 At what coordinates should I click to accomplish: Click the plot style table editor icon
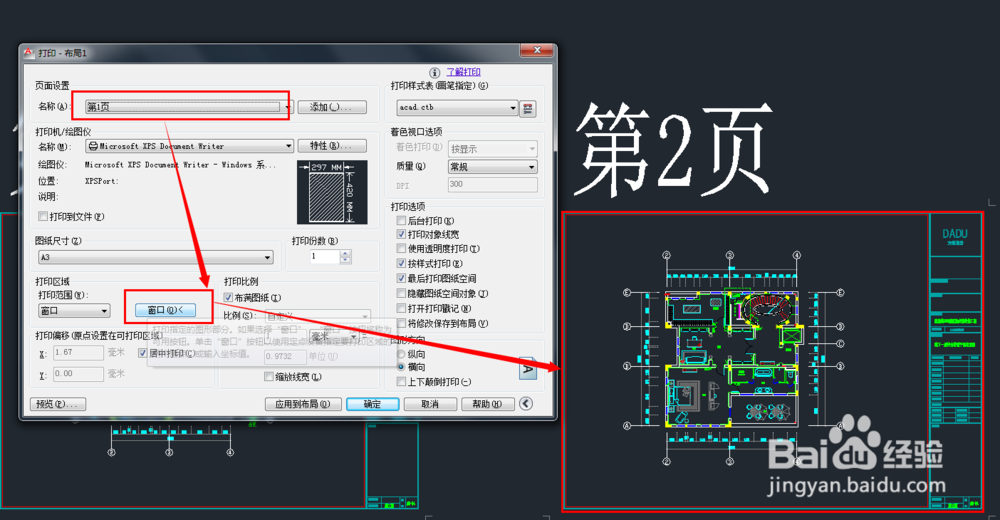527,108
